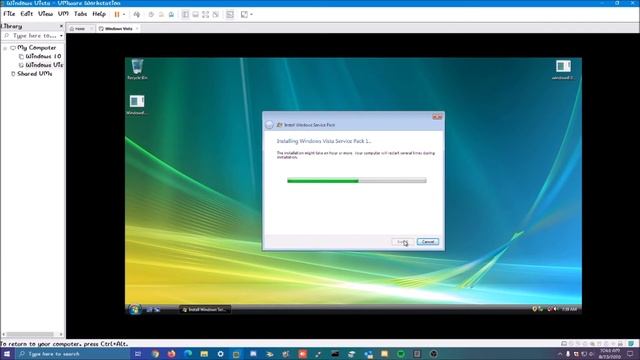Close the Library panel
The image size is (640, 360).
tap(61, 26)
